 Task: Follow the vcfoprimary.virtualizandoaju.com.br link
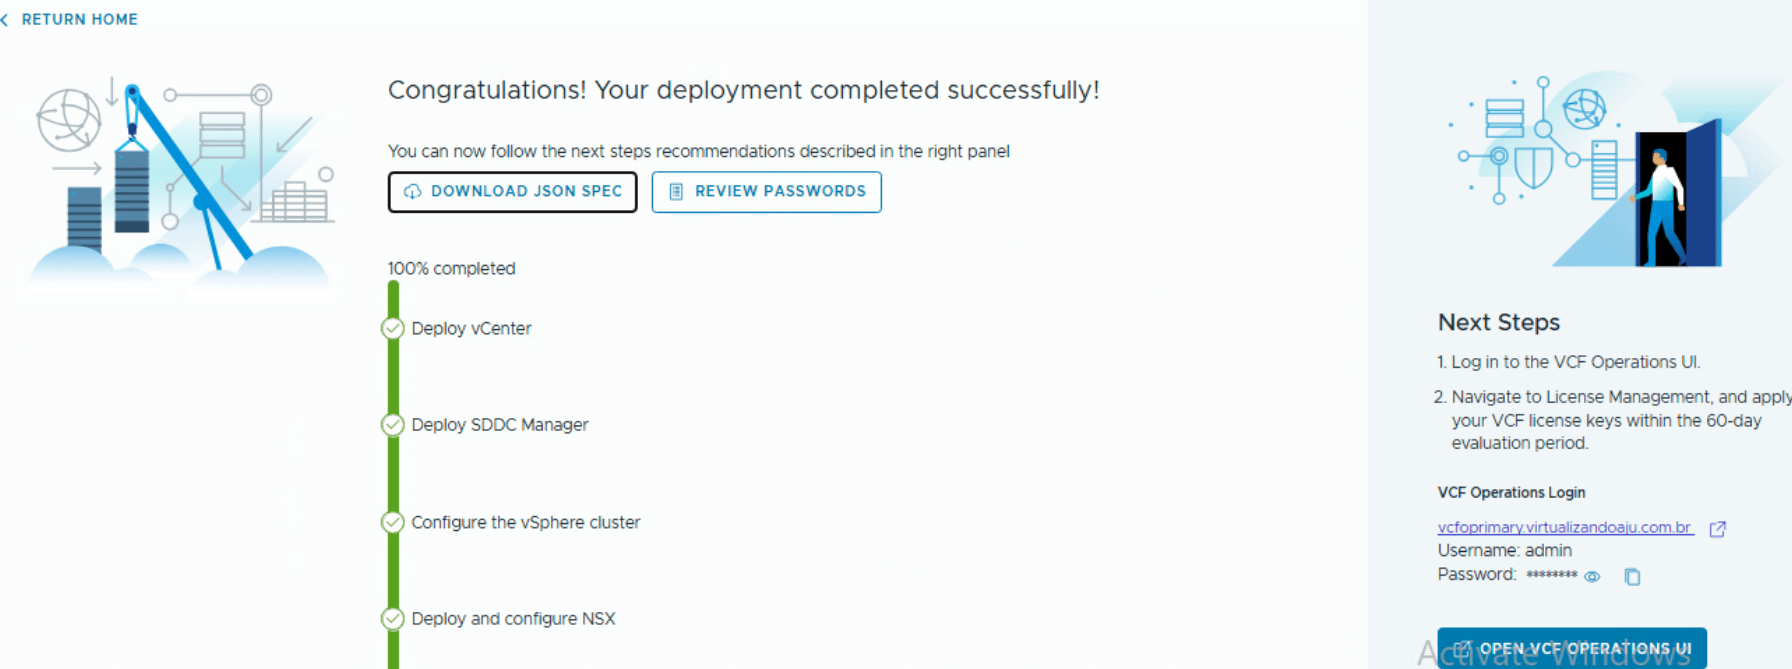[1564, 528]
